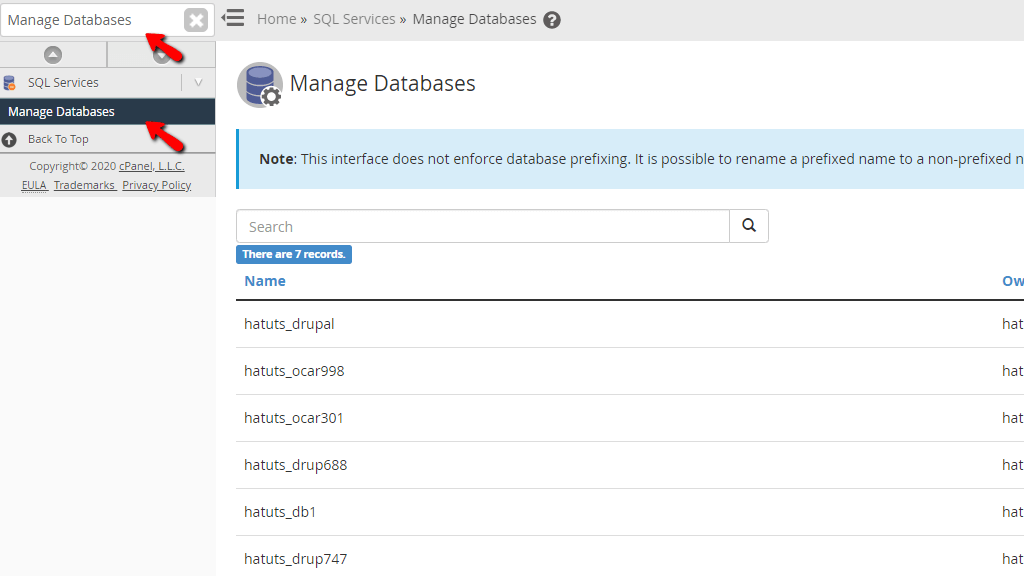Open the Trademarks link
Viewport: 1024px width, 576px height.
(x=84, y=185)
